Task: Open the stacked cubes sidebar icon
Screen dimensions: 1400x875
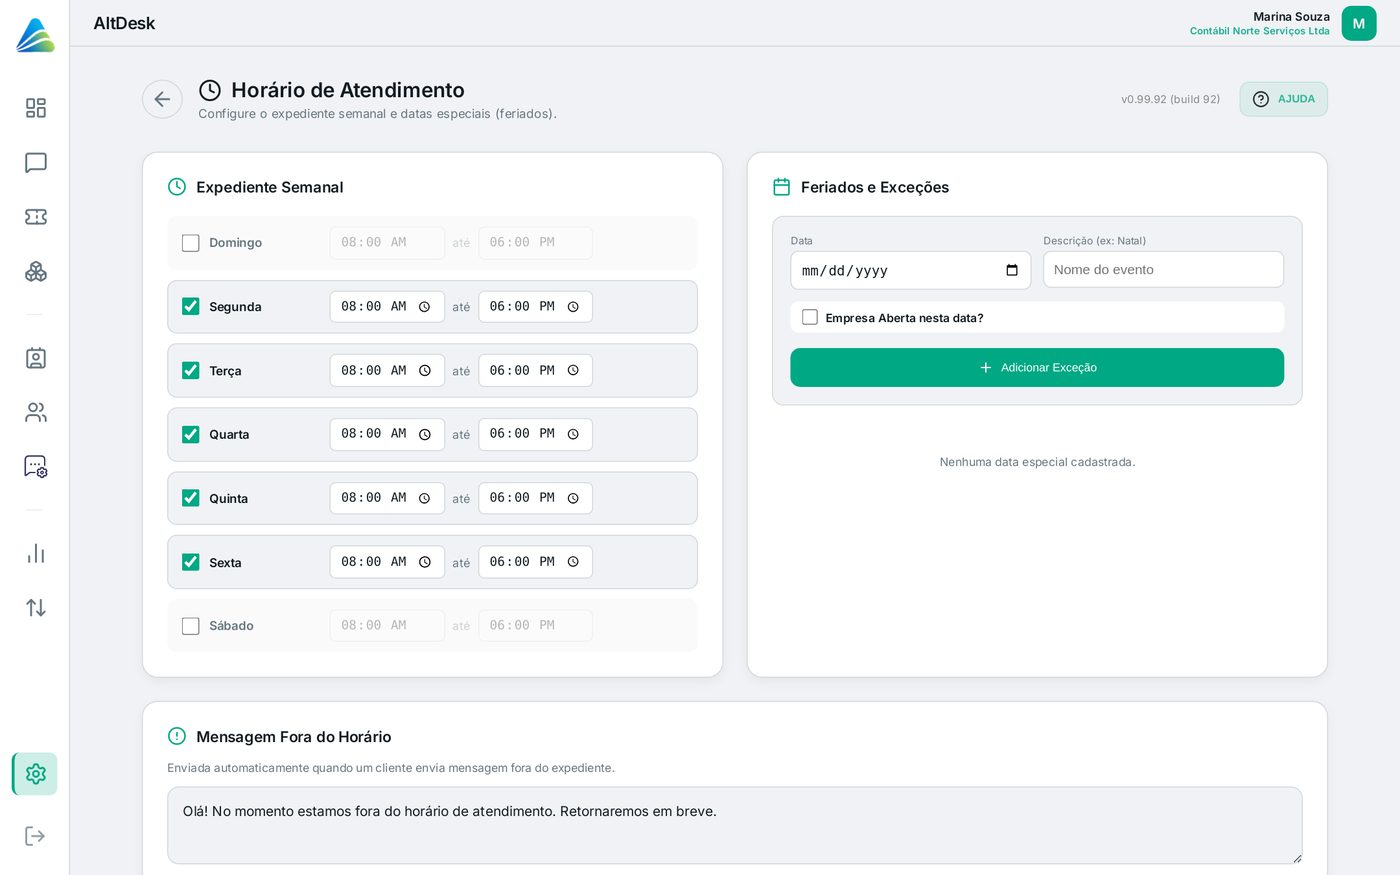Action: [x=36, y=271]
